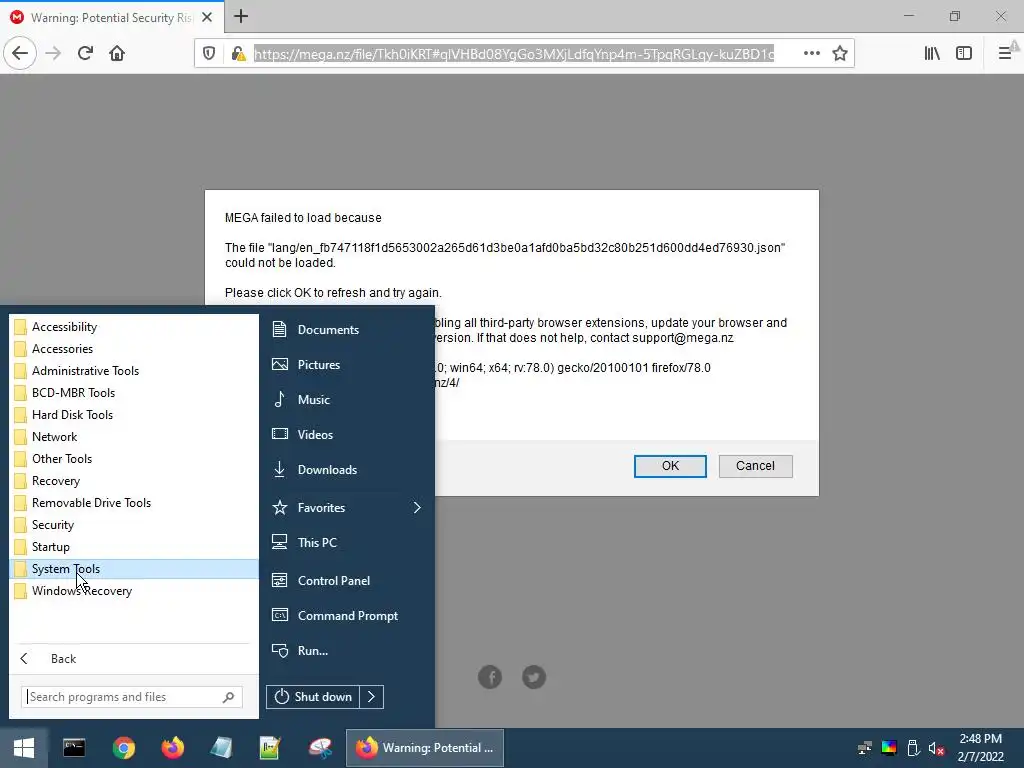This screenshot has height=768, width=1024.
Task: Open Control Panel from start menu
Action: coord(347,581)
